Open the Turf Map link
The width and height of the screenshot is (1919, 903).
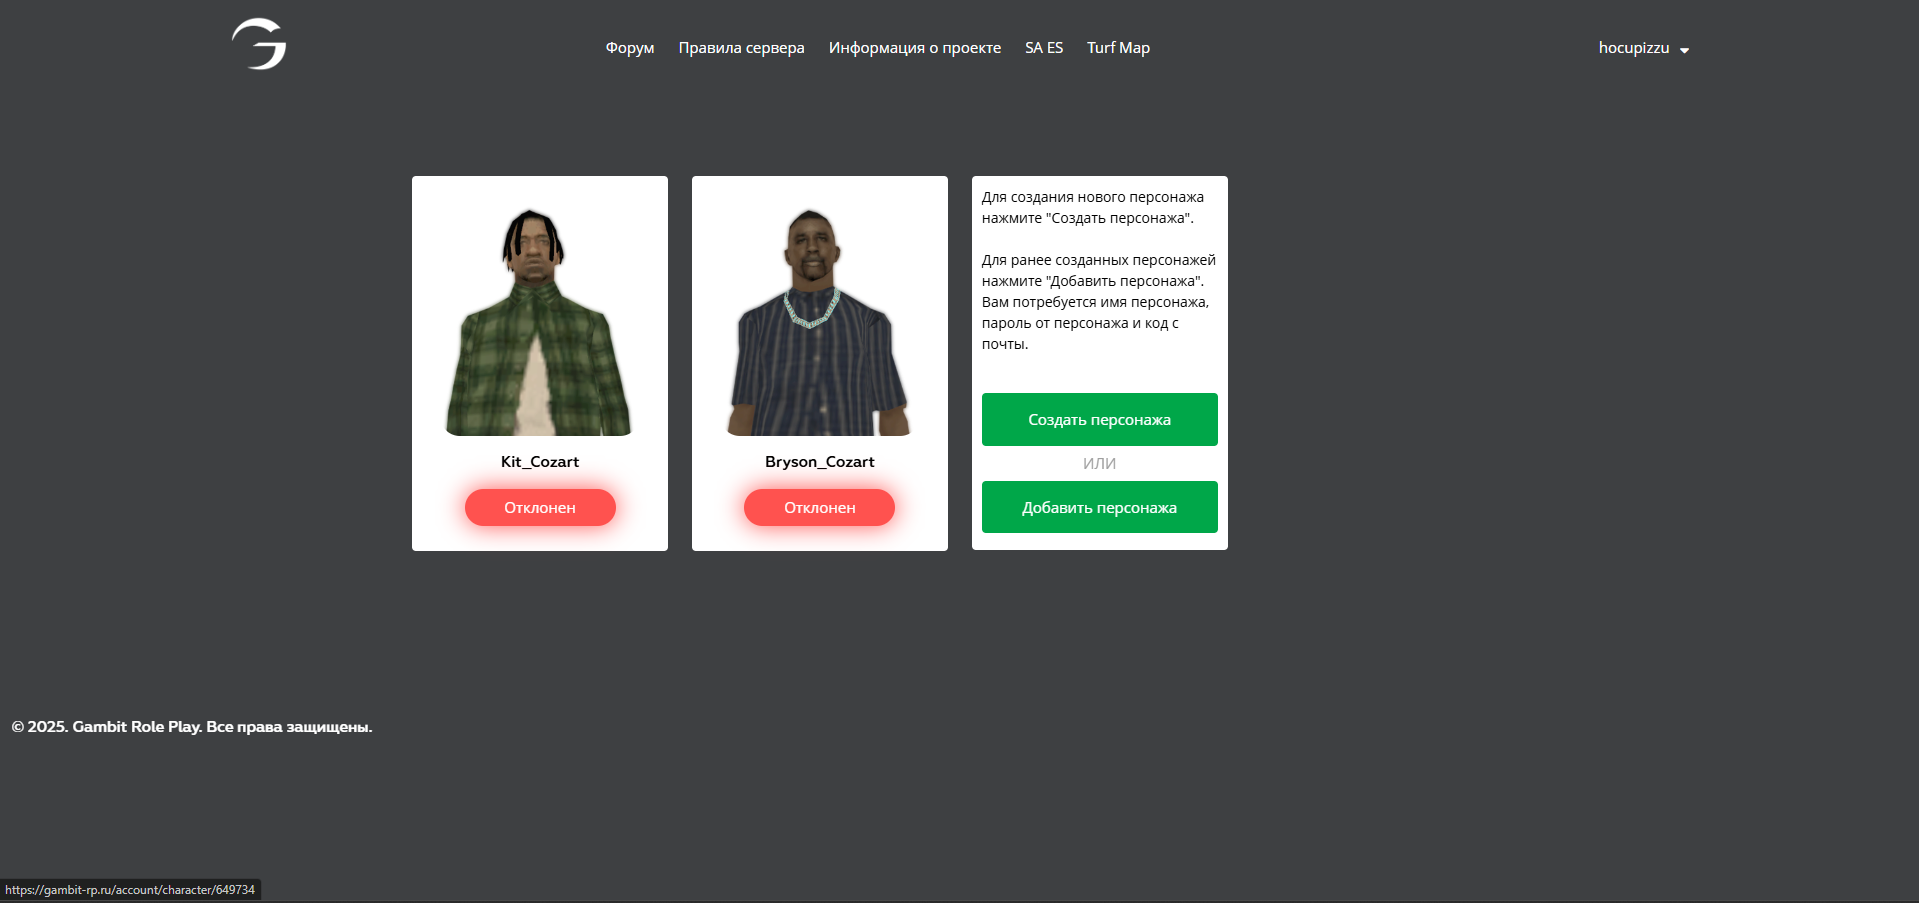click(1118, 48)
